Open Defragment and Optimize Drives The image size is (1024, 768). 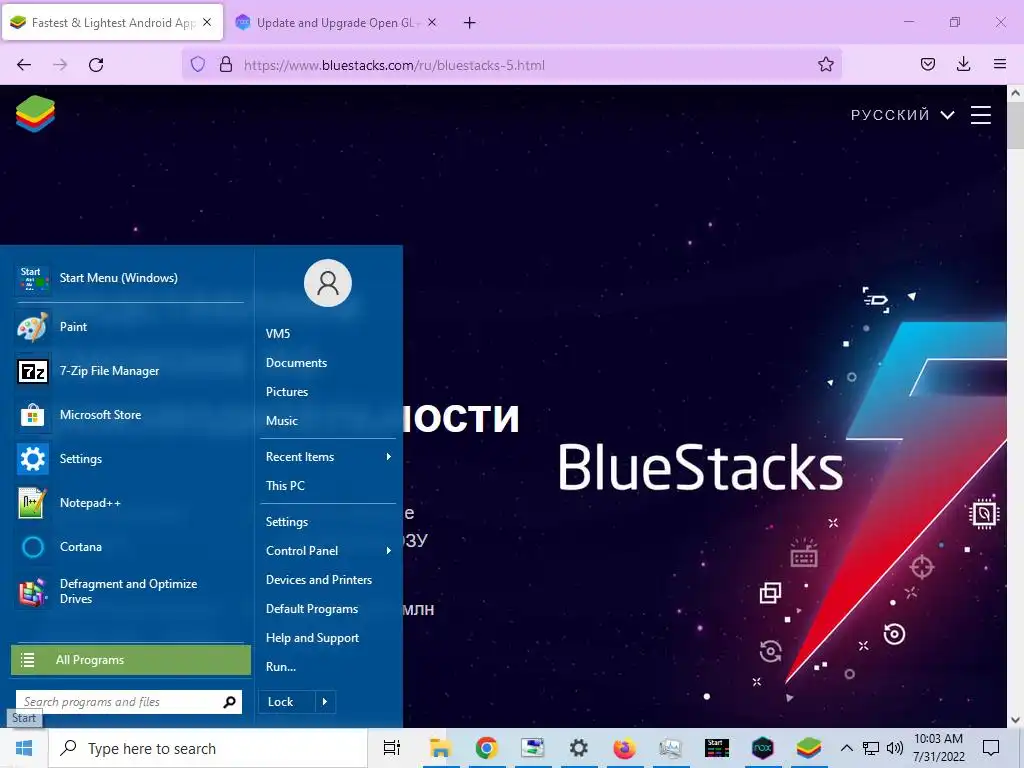(x=129, y=591)
